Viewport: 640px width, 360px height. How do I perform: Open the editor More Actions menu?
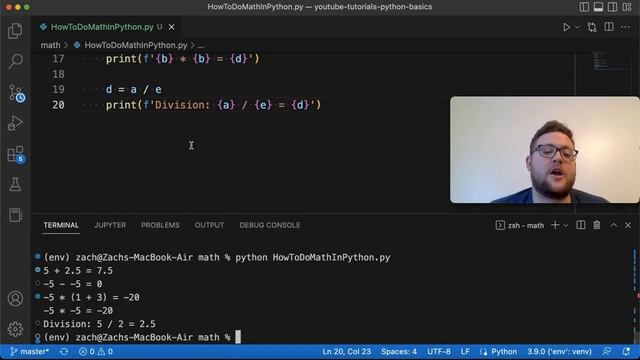coord(625,27)
